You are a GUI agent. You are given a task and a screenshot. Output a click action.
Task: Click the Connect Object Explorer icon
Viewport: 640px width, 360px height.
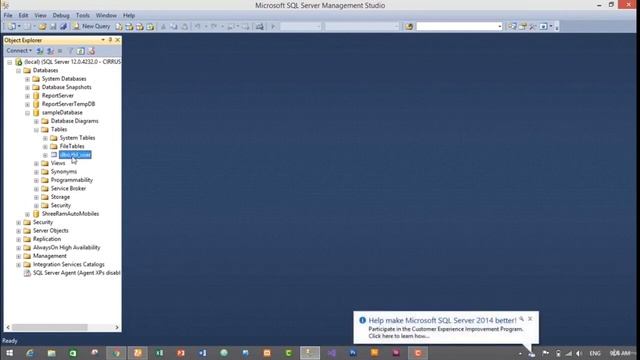coord(40,51)
